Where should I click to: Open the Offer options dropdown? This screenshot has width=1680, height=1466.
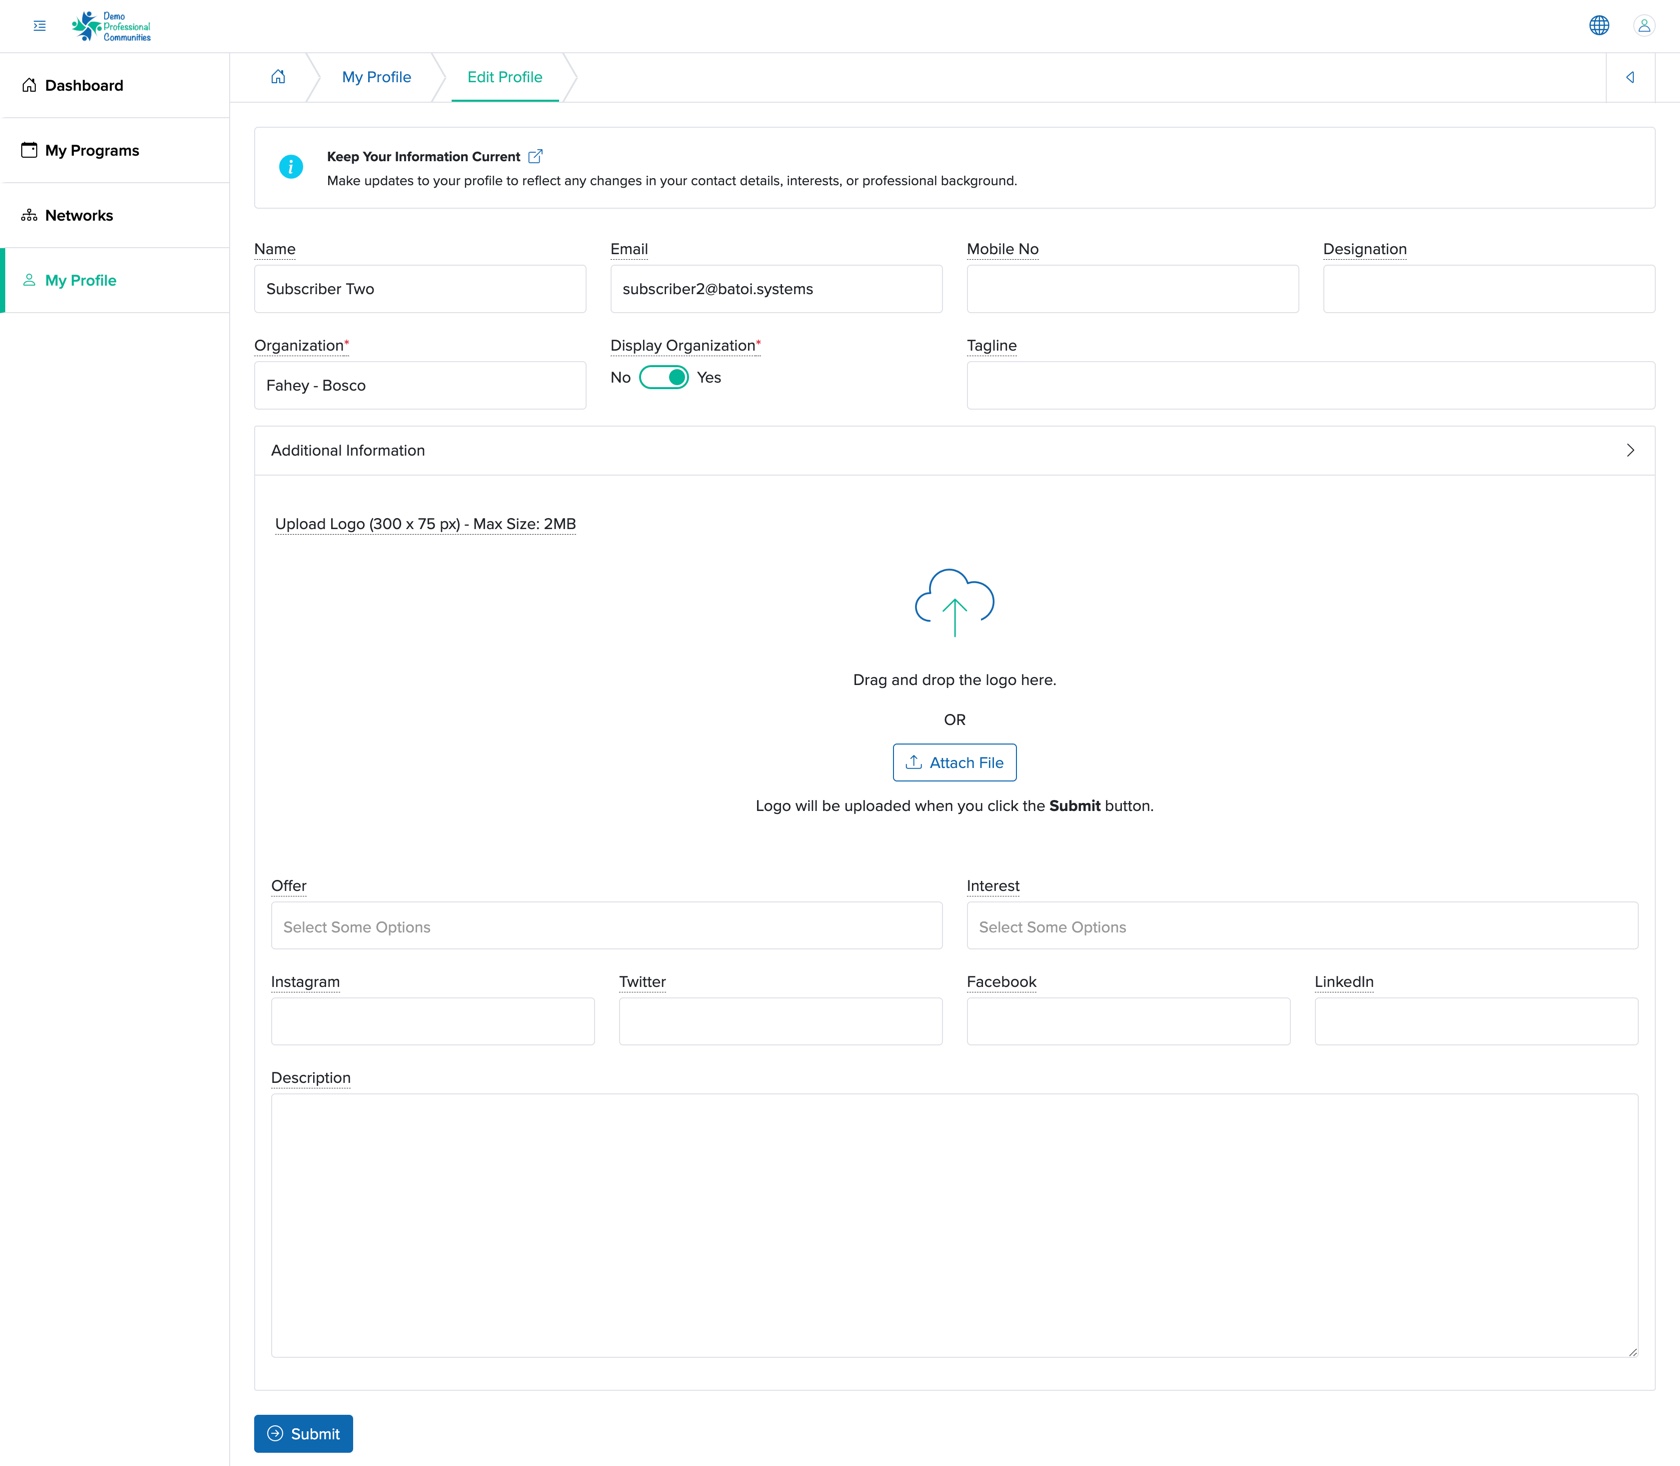tap(606, 926)
